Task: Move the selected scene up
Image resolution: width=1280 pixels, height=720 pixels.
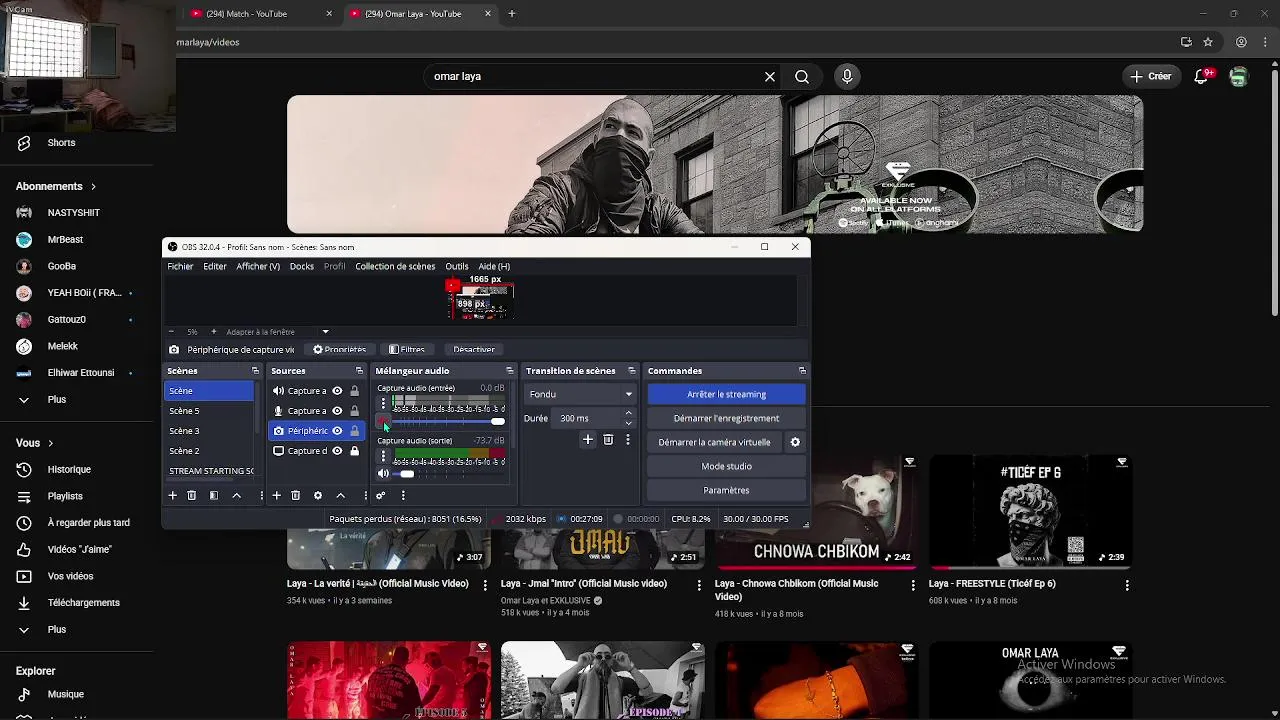Action: pyautogui.click(x=236, y=495)
